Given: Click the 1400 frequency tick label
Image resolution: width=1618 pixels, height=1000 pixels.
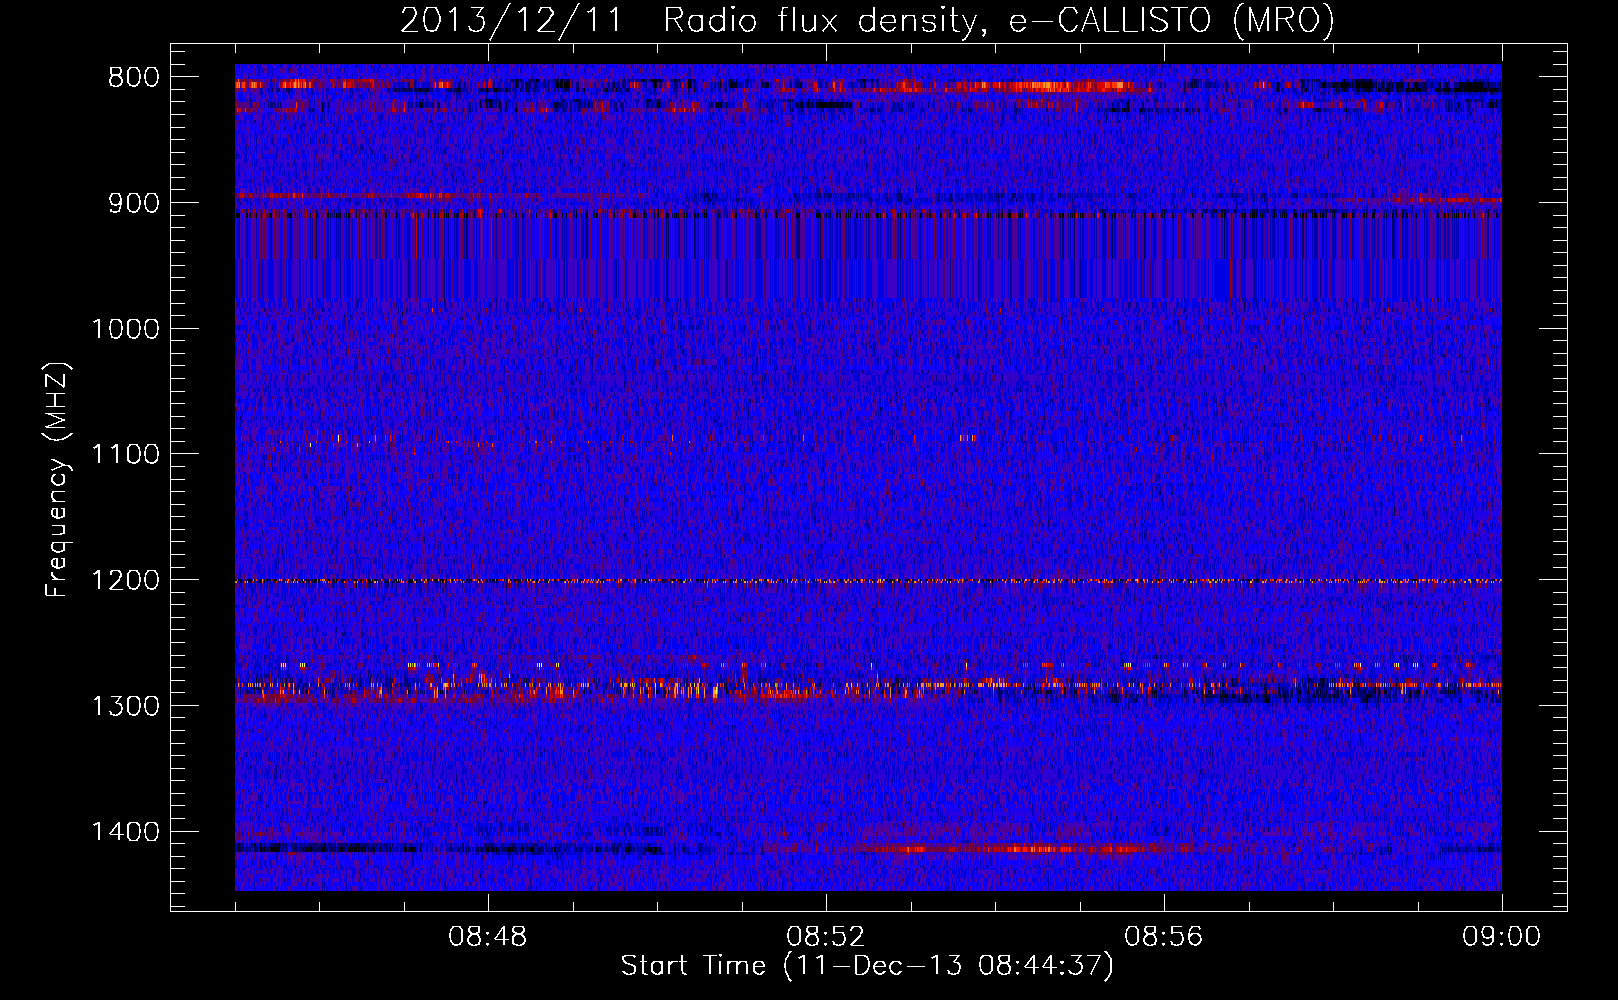Looking at the screenshot, I should [x=125, y=832].
